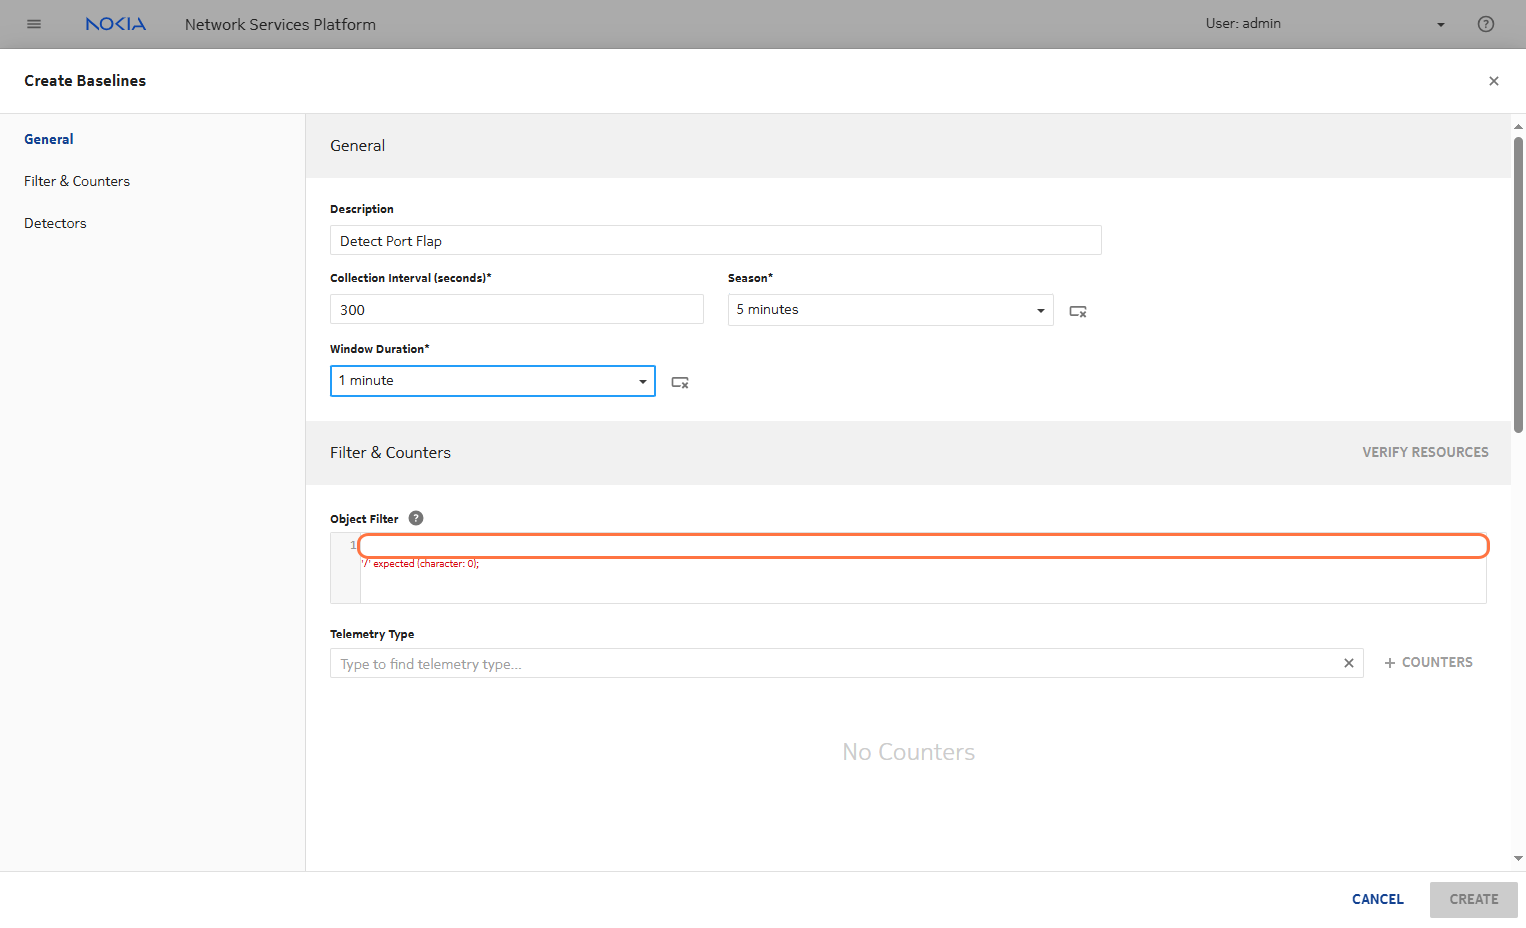
Task: Show Object Filter help tooltip
Action: pos(416,518)
